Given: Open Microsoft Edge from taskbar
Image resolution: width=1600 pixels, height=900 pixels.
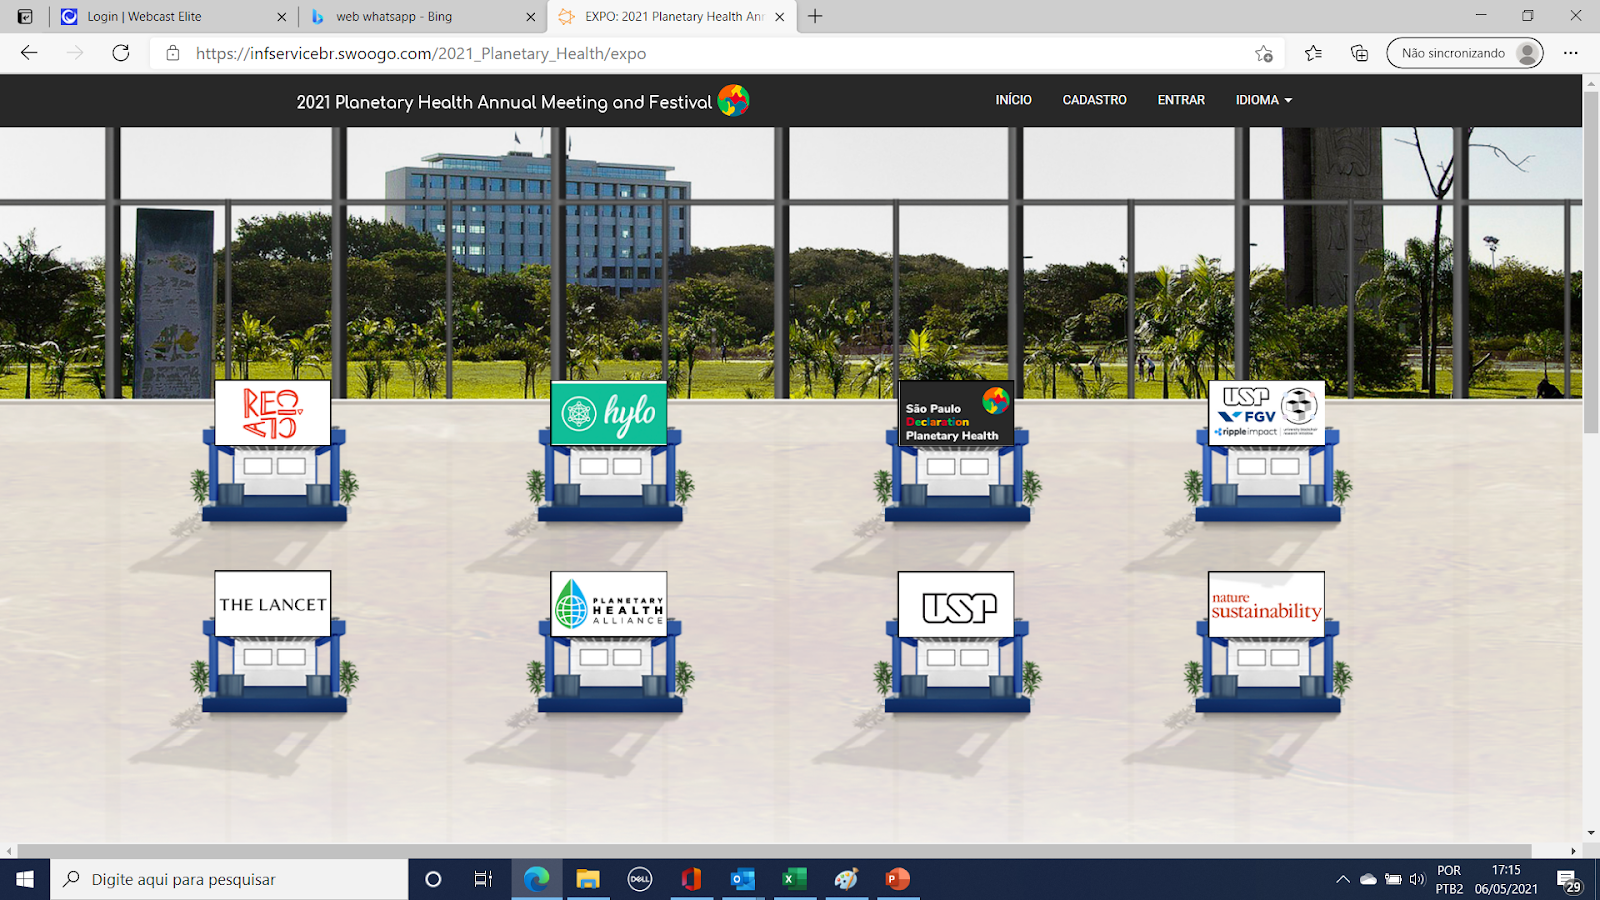Looking at the screenshot, I should [x=537, y=879].
